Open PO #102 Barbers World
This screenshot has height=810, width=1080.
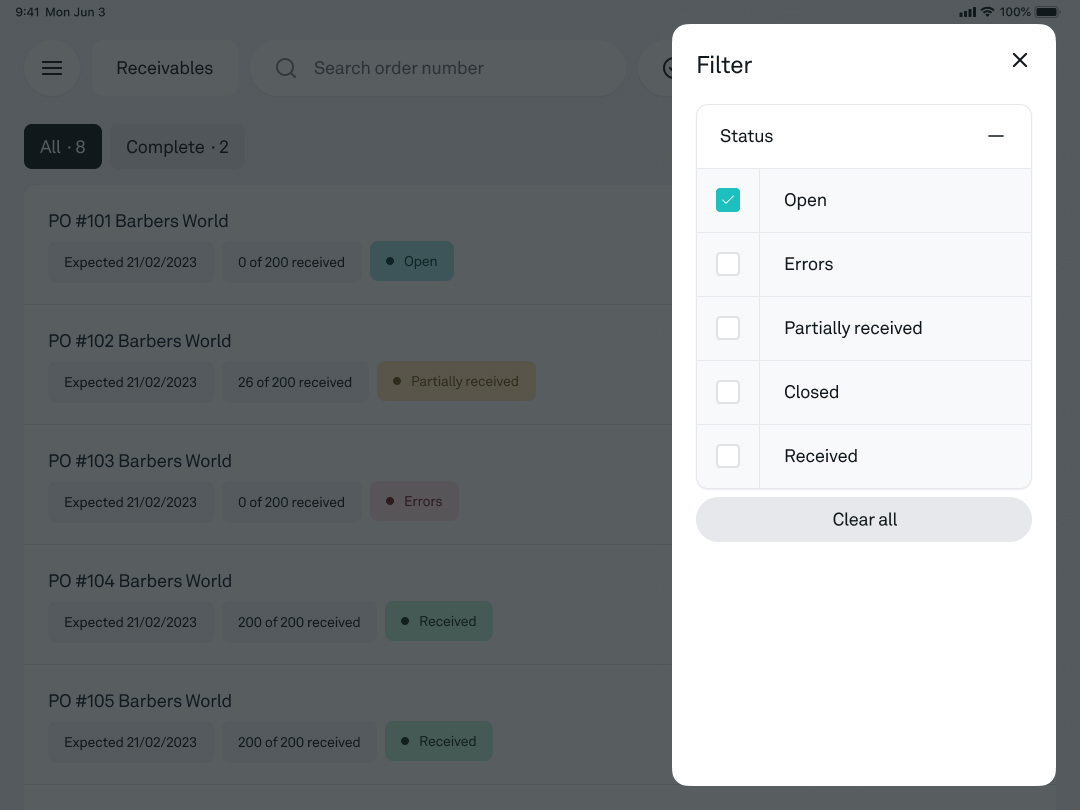coord(348,365)
